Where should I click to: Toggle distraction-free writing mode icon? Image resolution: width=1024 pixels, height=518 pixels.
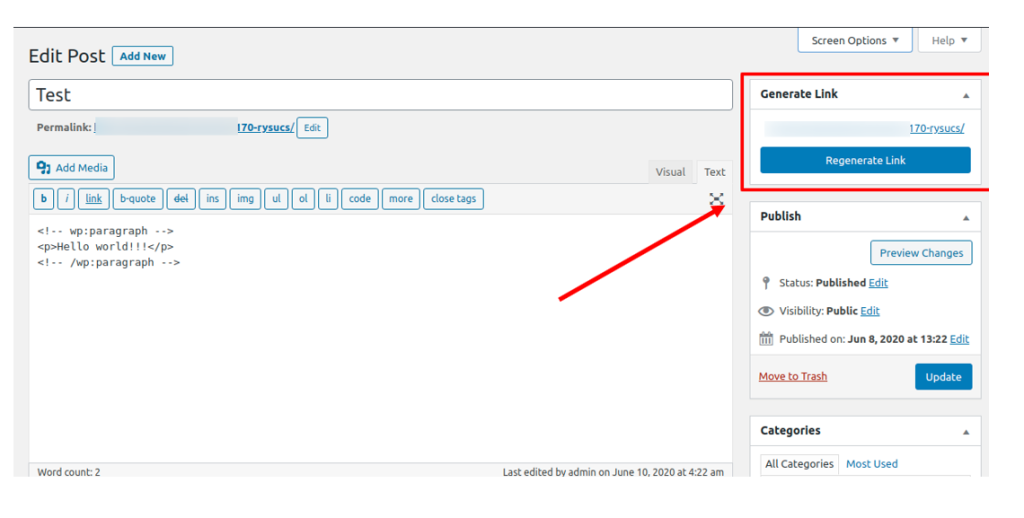click(x=716, y=199)
